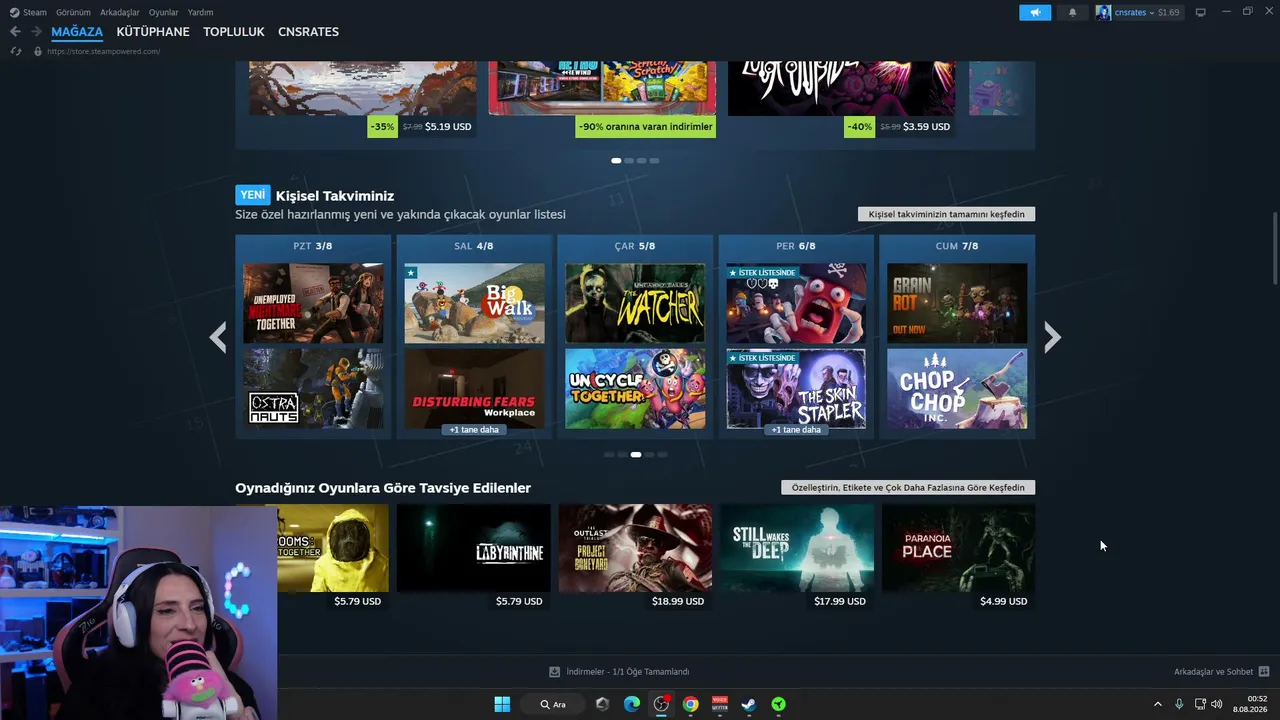Switch to the MAĞAZA tab
1280x720 pixels.
coord(77,32)
